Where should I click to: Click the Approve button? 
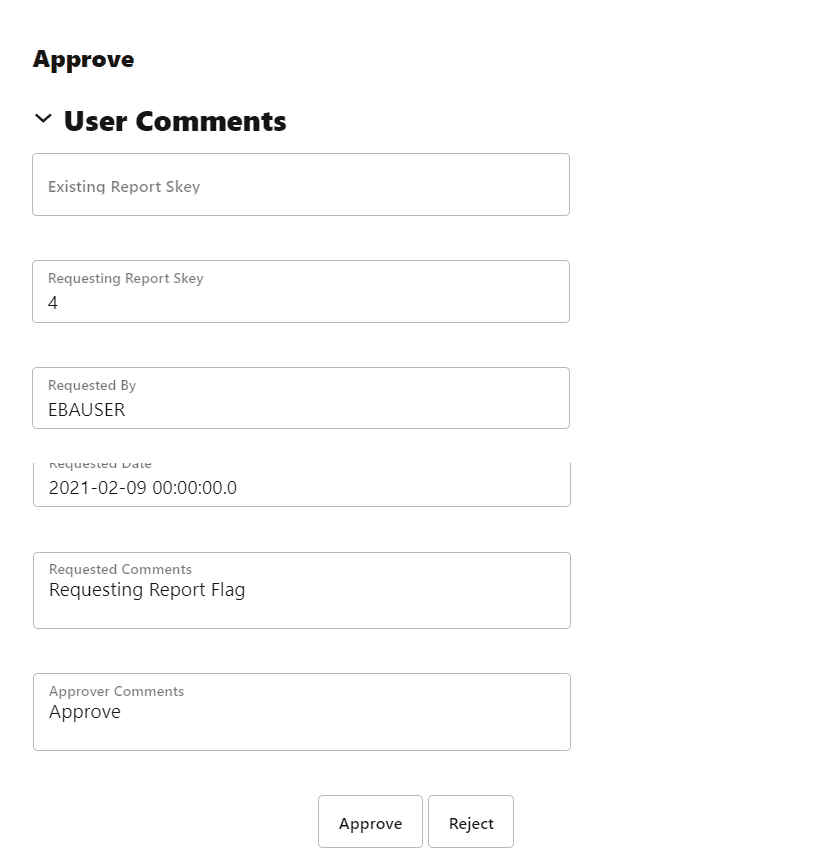tap(370, 822)
